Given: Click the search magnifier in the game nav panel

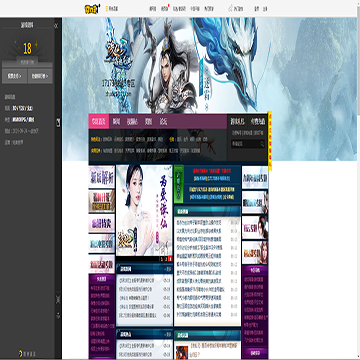Looking at the screenshot, I should pos(262,144).
